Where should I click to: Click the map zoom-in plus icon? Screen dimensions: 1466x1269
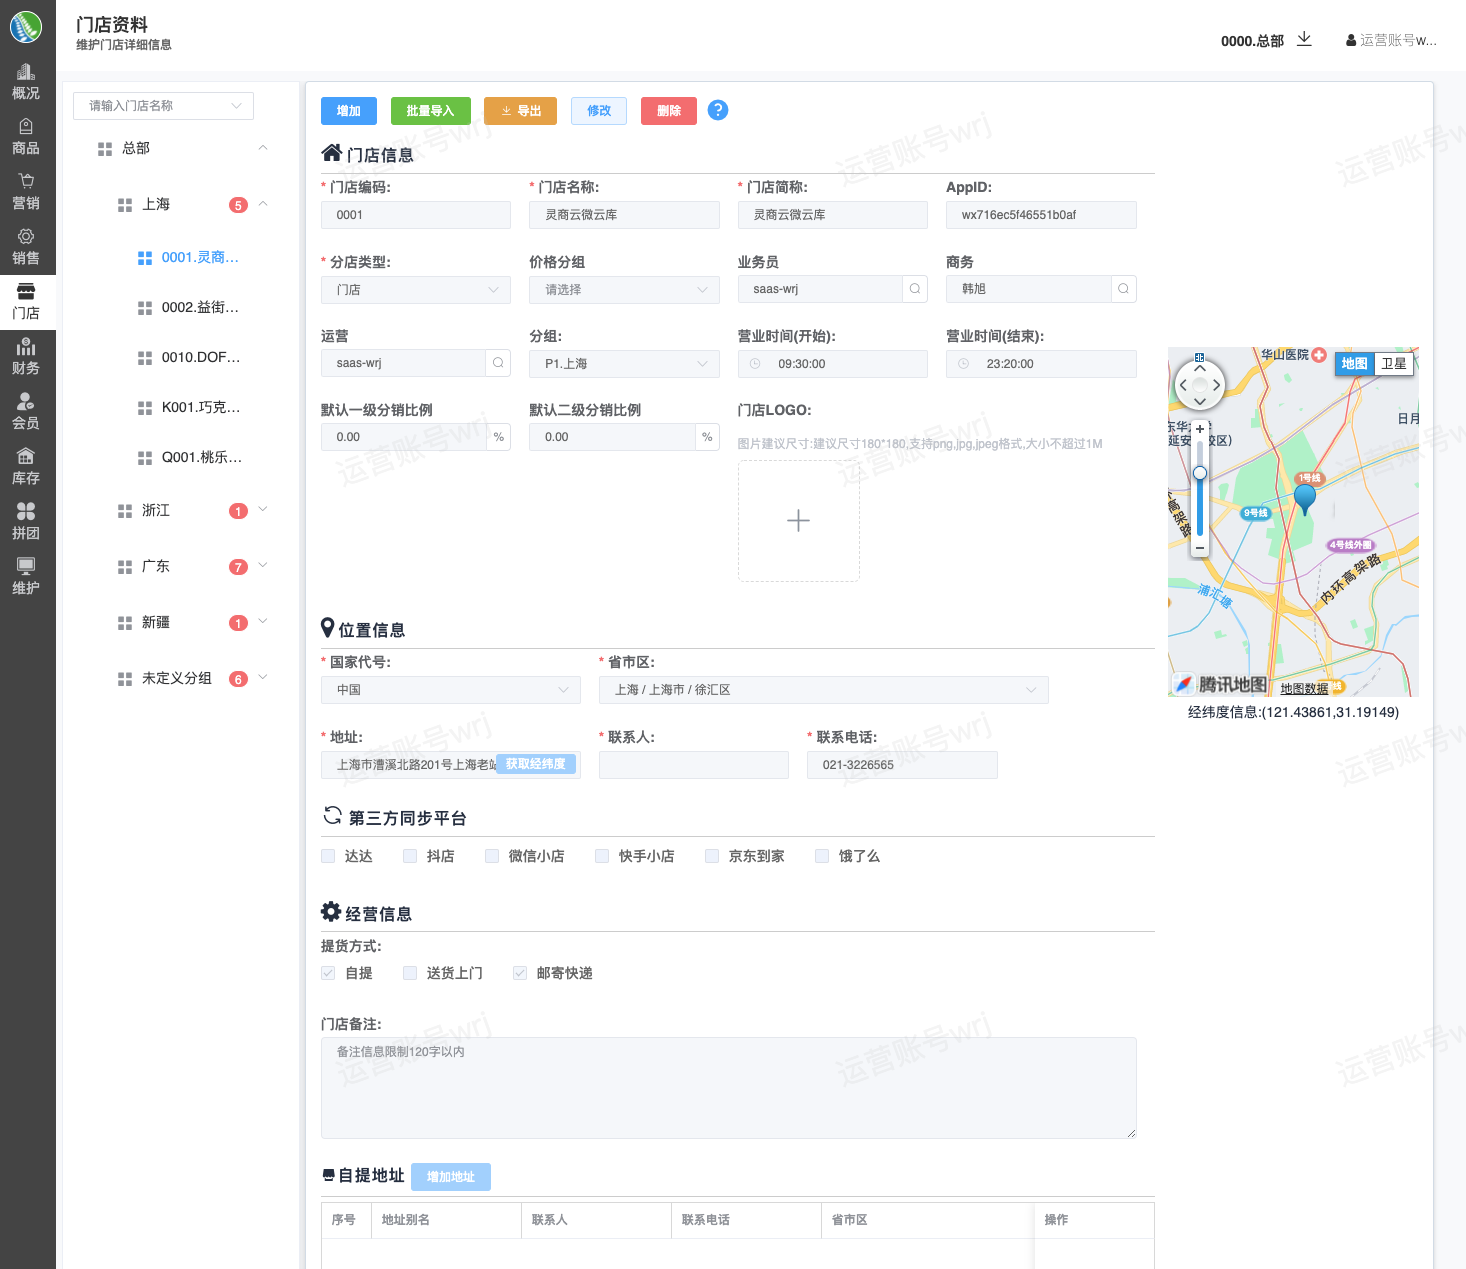point(1200,429)
